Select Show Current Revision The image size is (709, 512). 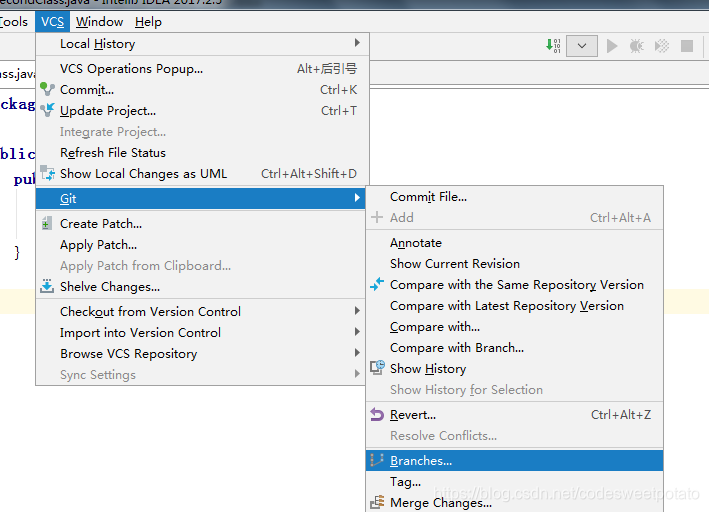[515, 264]
